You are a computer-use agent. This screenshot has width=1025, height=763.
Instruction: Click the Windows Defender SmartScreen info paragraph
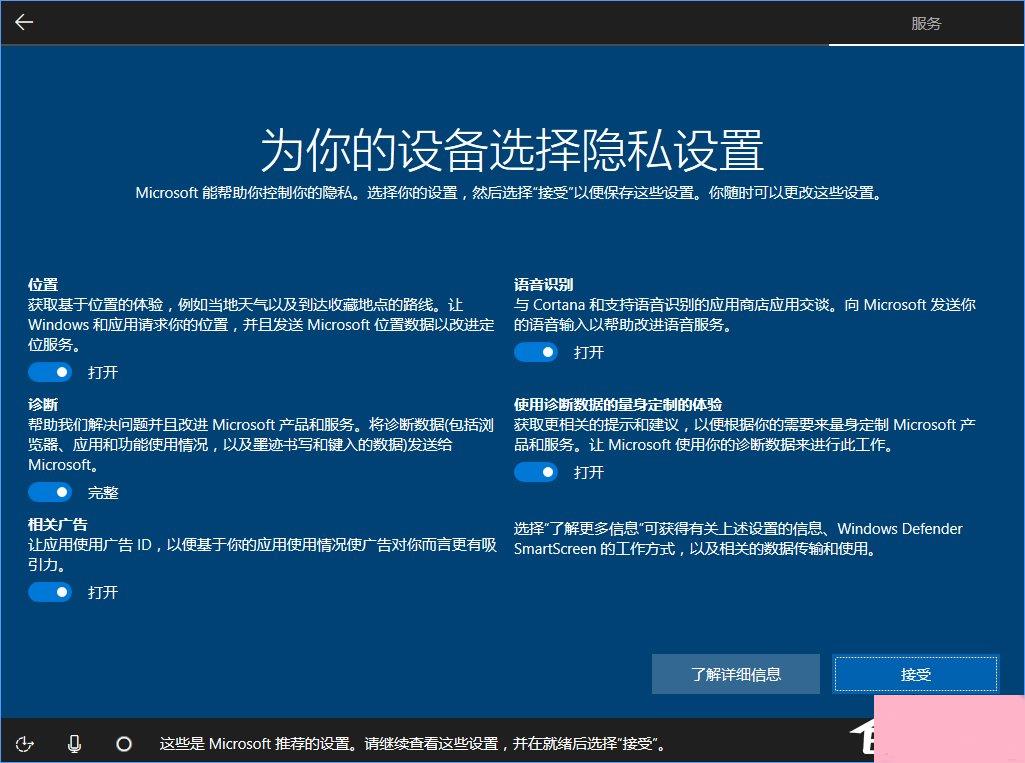coord(738,538)
